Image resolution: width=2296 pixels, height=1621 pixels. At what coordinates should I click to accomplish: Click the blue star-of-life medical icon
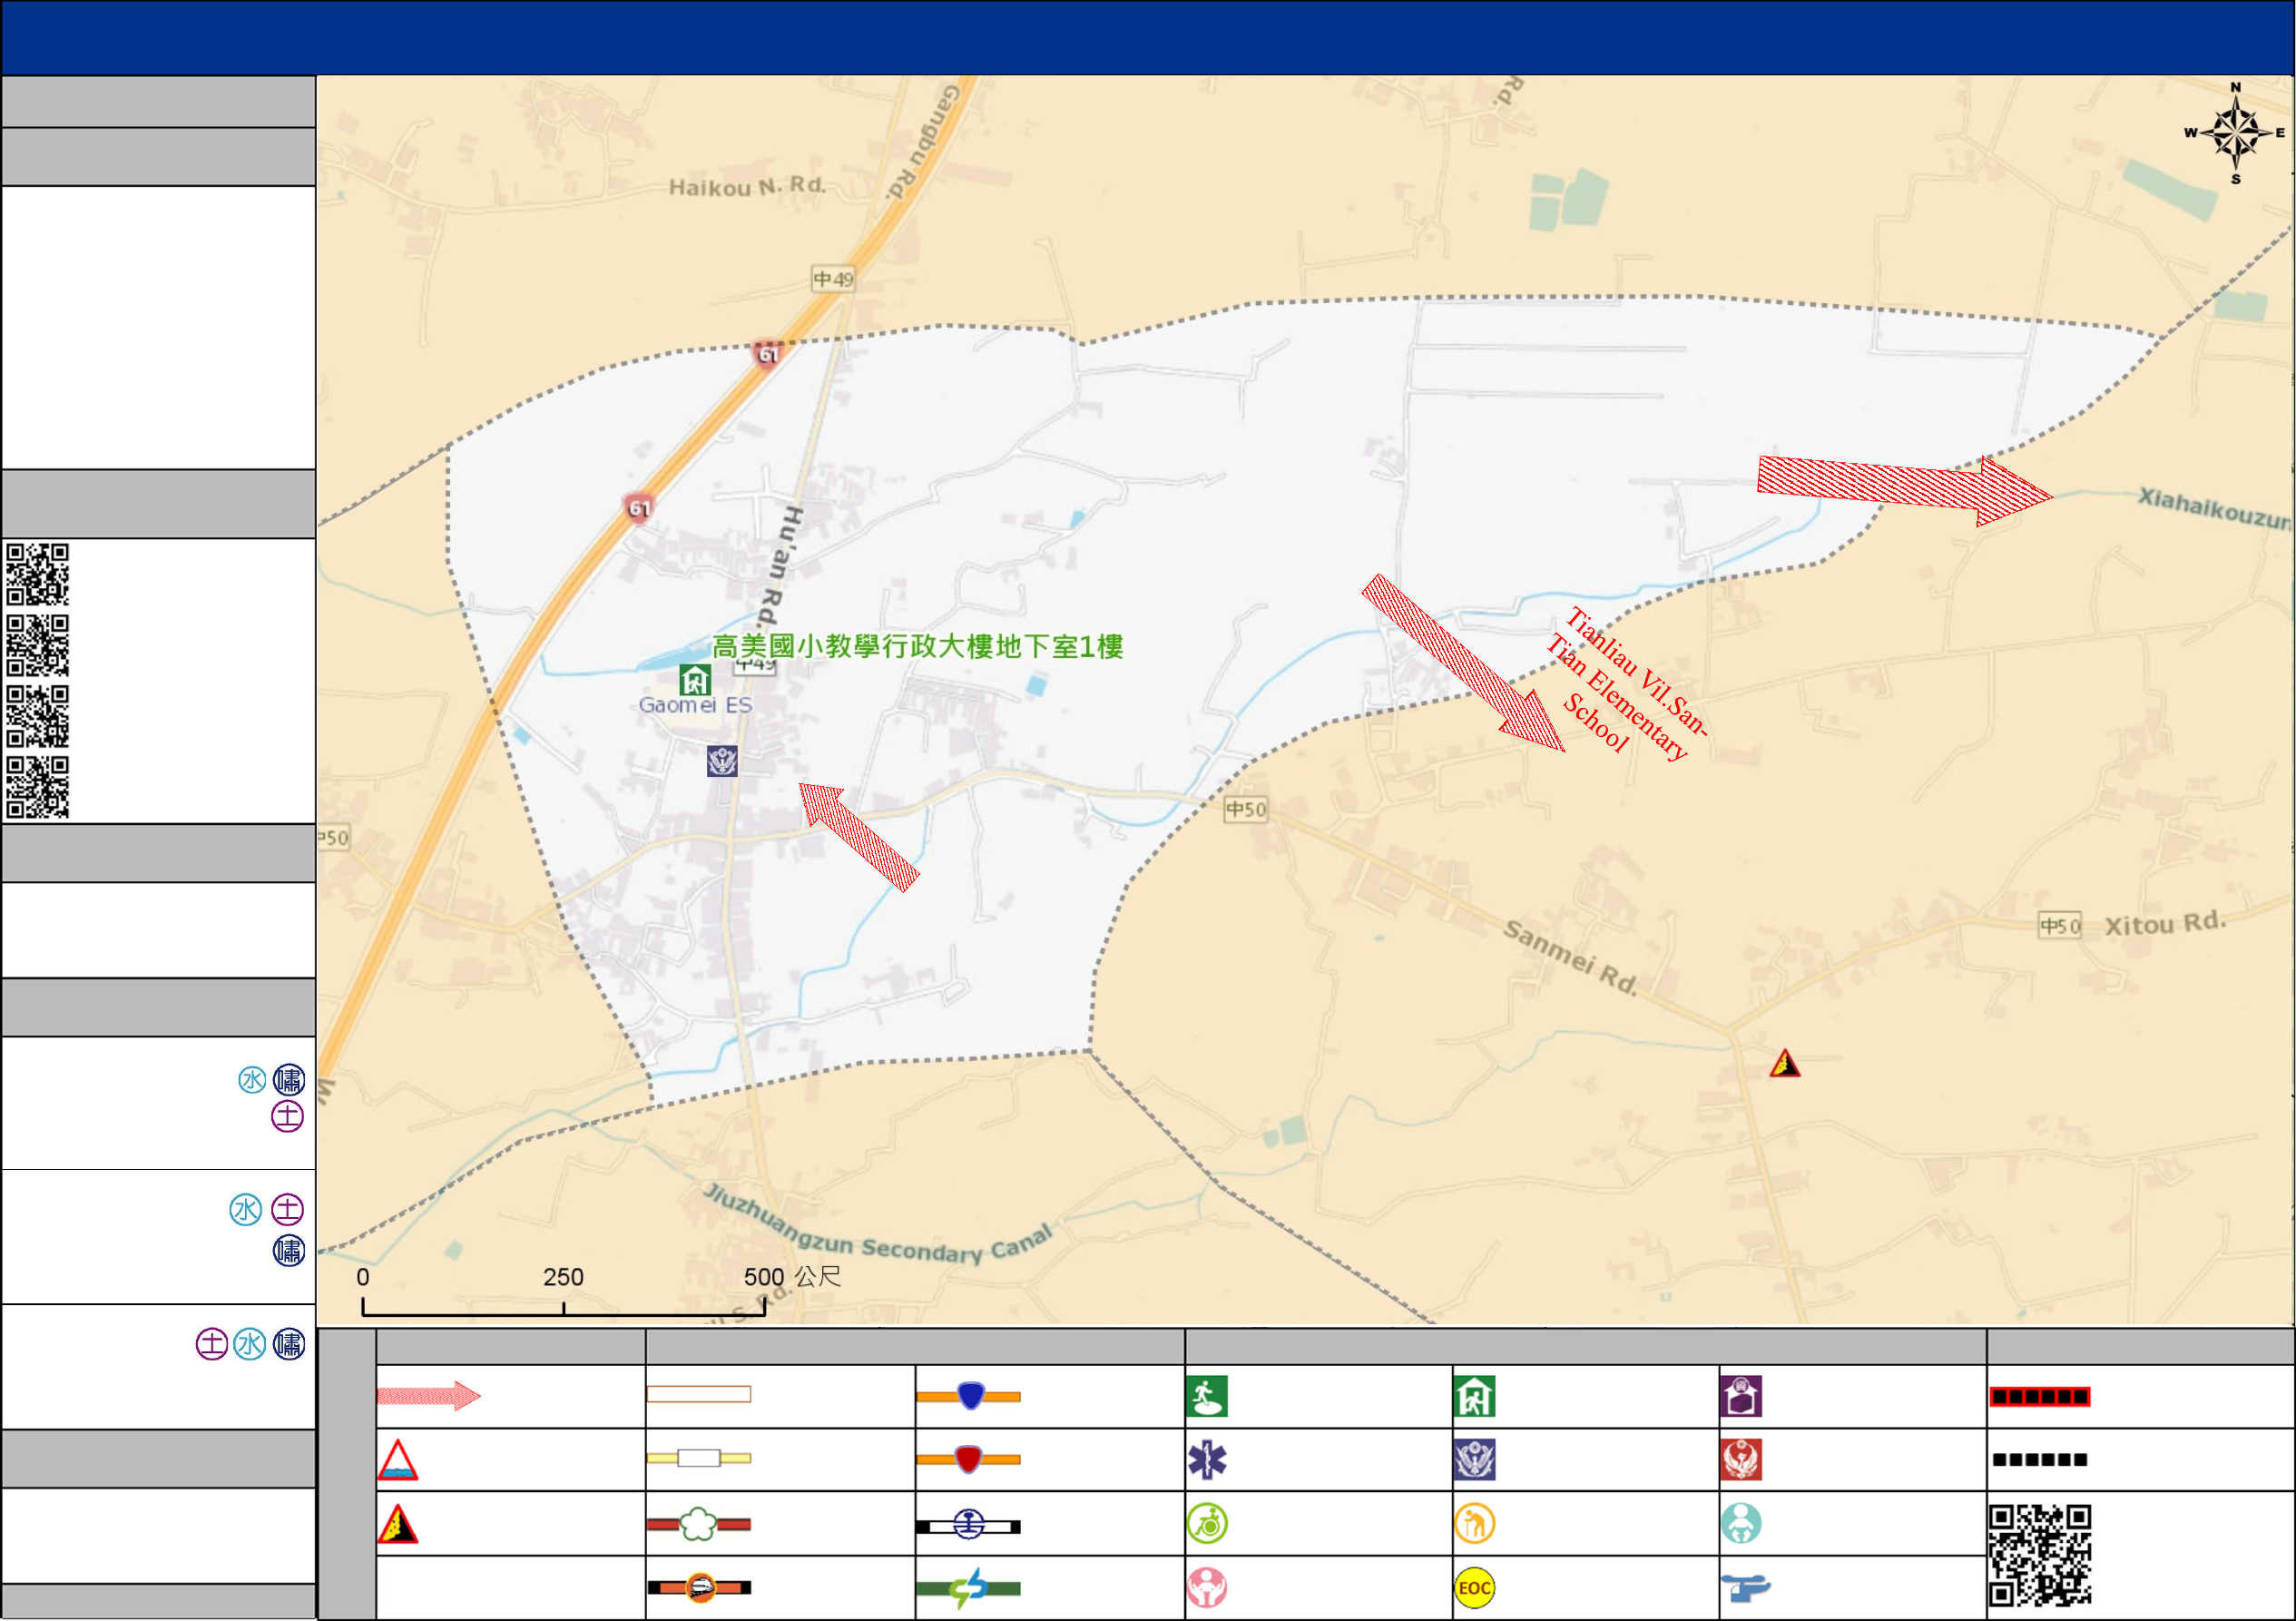click(x=1207, y=1460)
